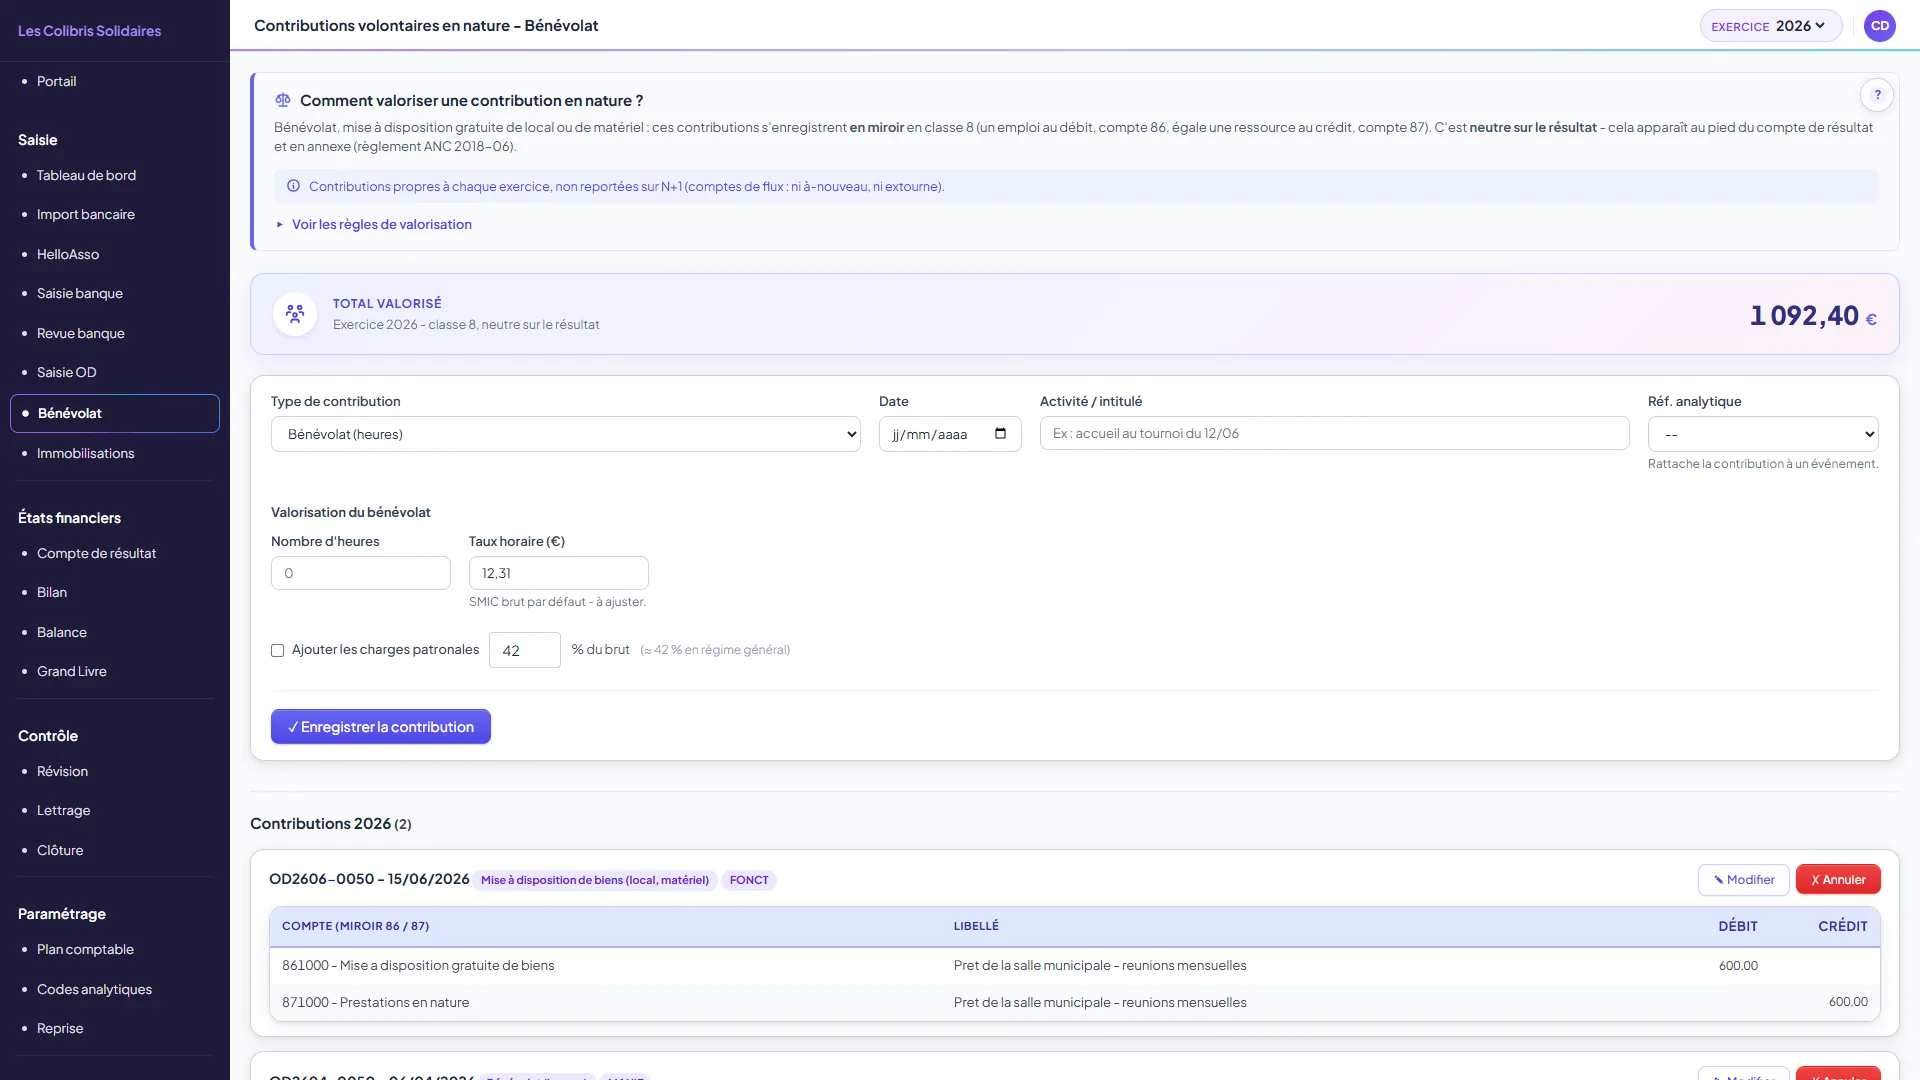Viewport: 1920px width, 1080px height.
Task: Open Saisie OD page
Action: click(x=67, y=372)
